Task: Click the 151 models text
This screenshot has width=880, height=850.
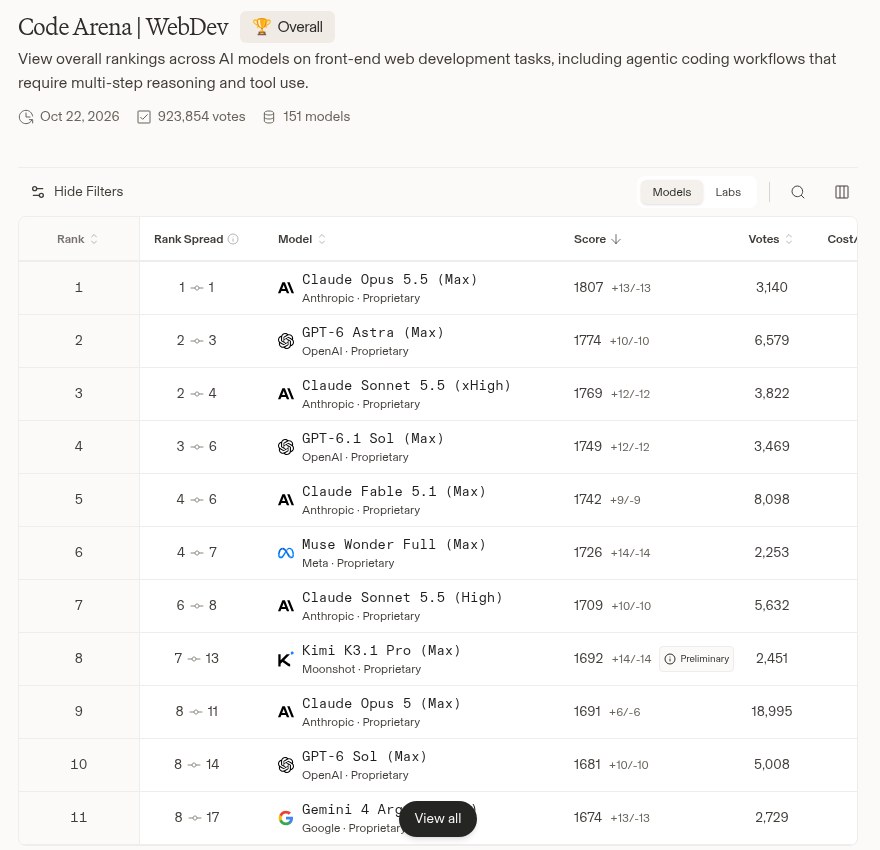Action: pos(317,117)
